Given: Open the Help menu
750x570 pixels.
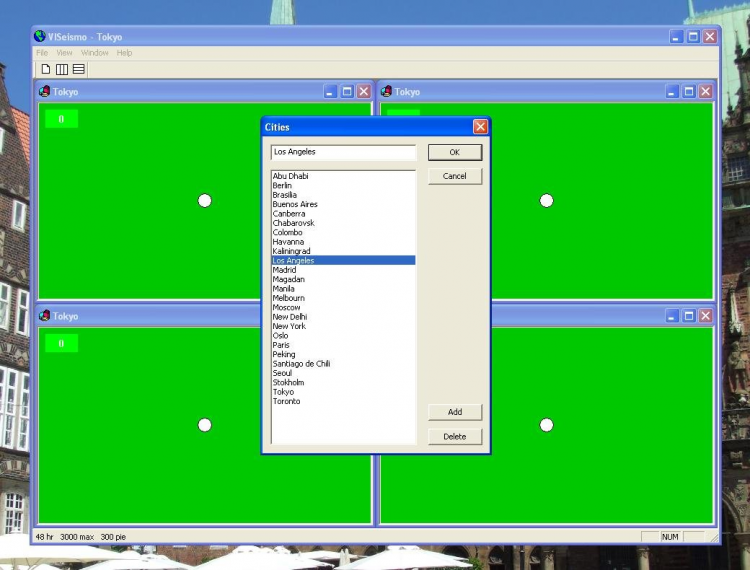Looking at the screenshot, I should click(x=124, y=53).
